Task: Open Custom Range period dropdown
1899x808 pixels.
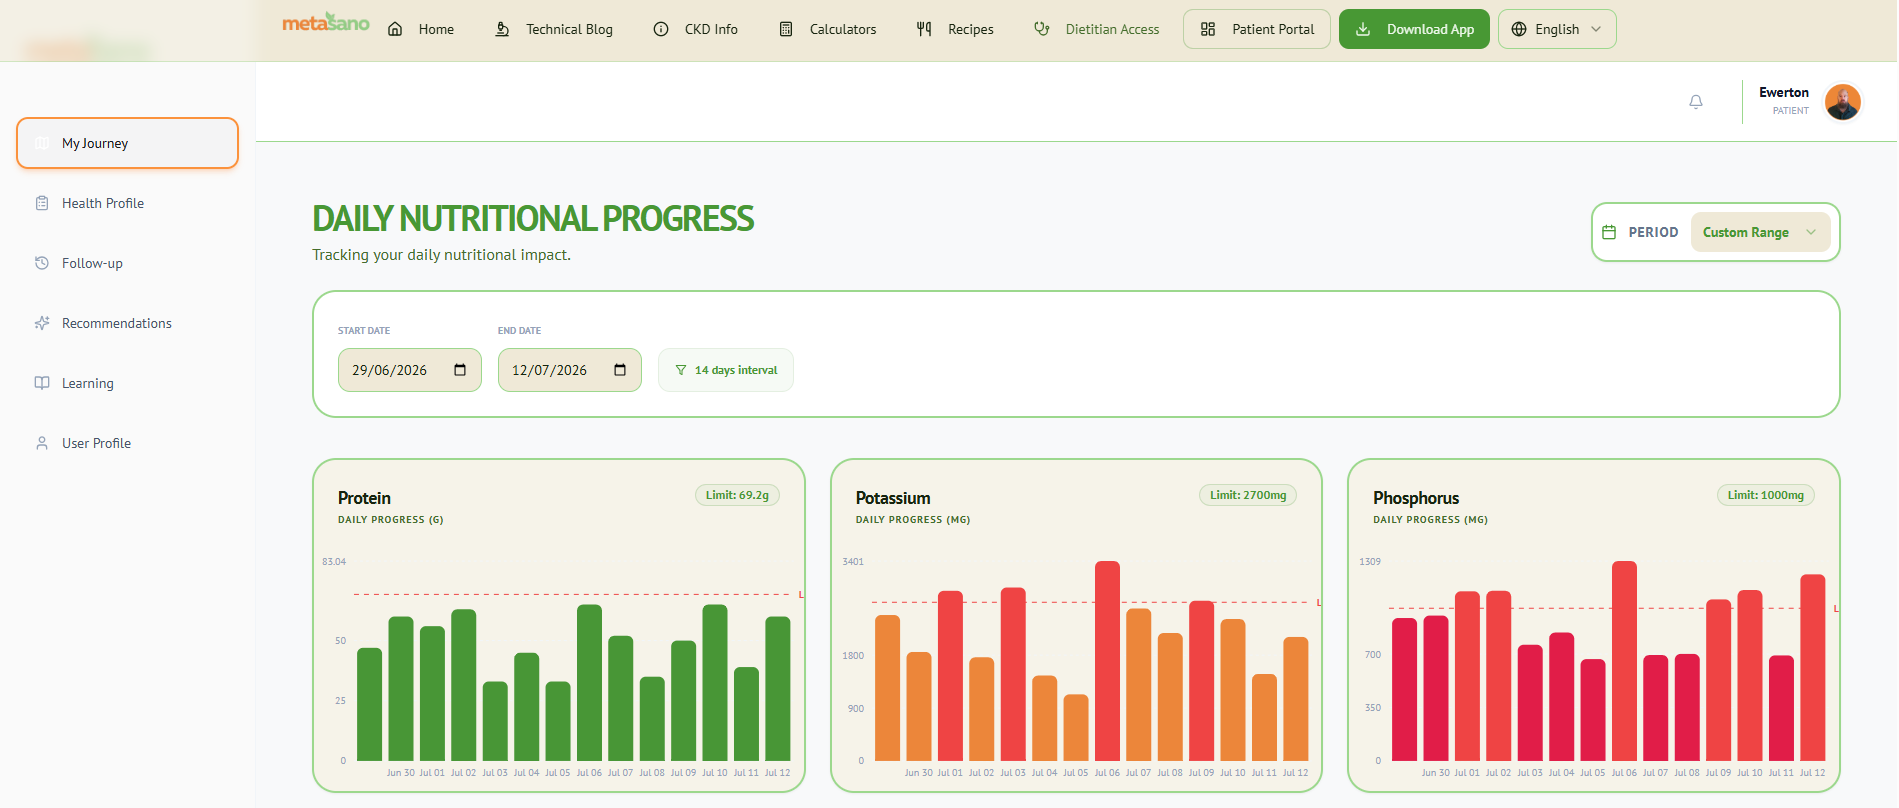Action: (1760, 232)
